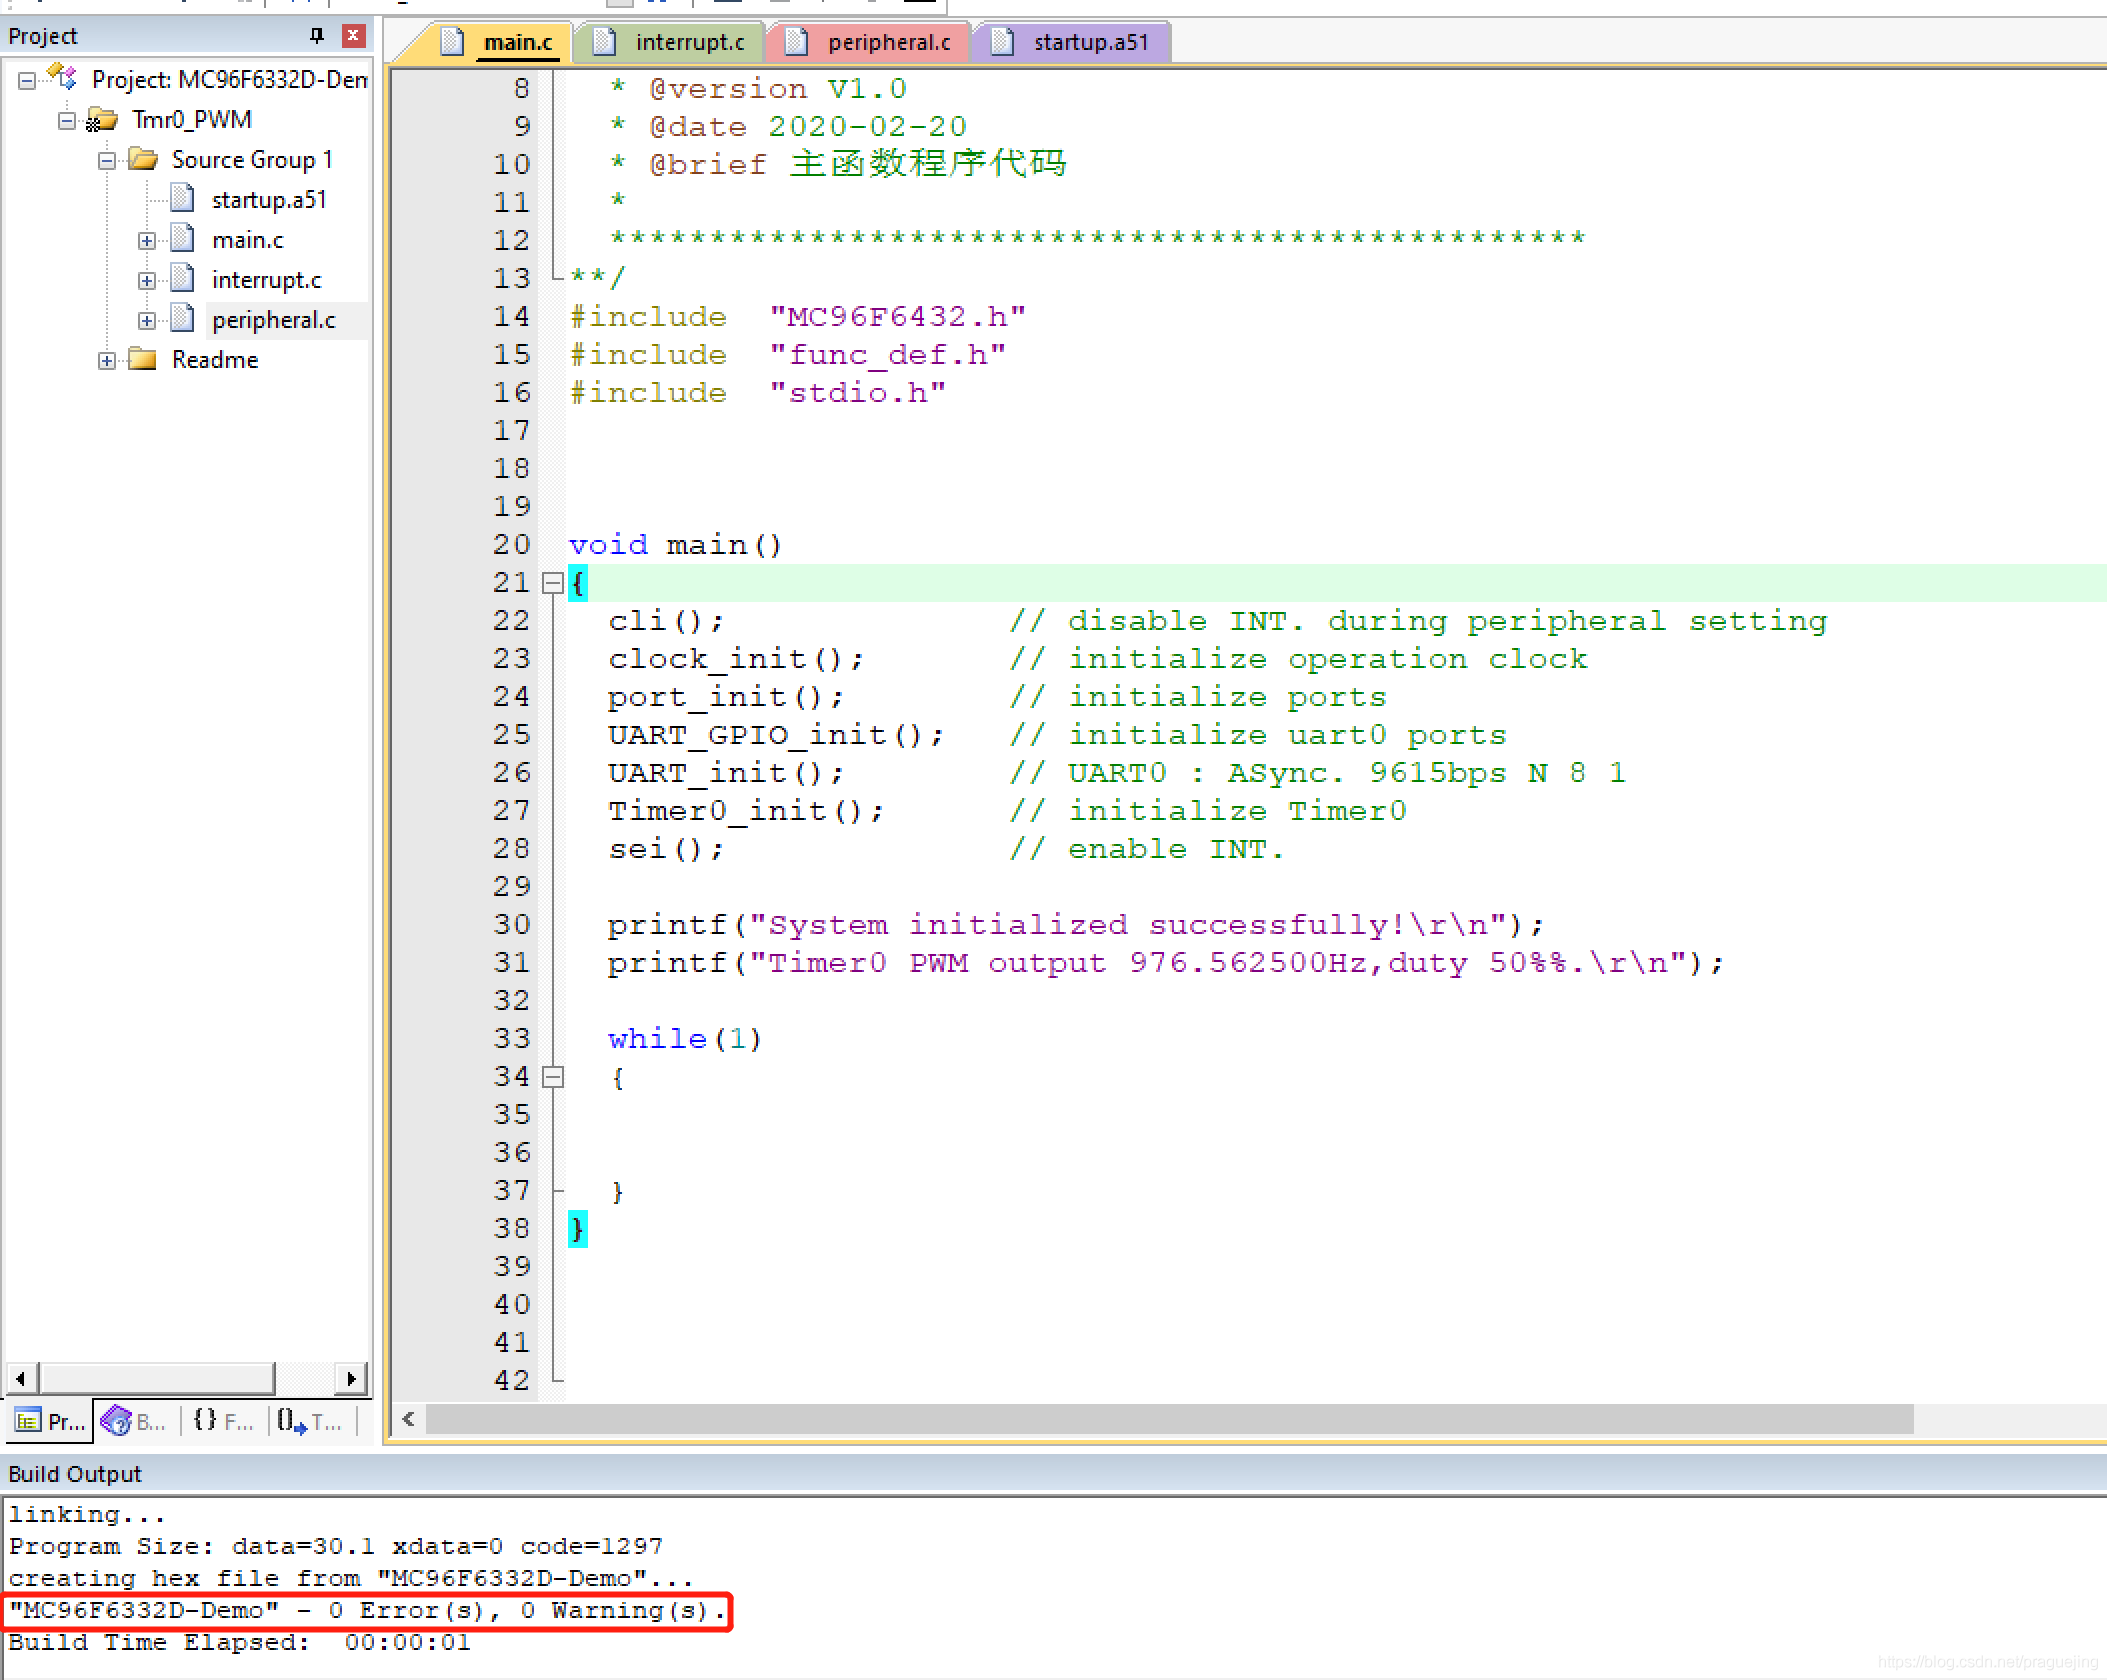Viewport: 2107px width, 1680px height.
Task: Pin the Project panel
Action: (317, 36)
